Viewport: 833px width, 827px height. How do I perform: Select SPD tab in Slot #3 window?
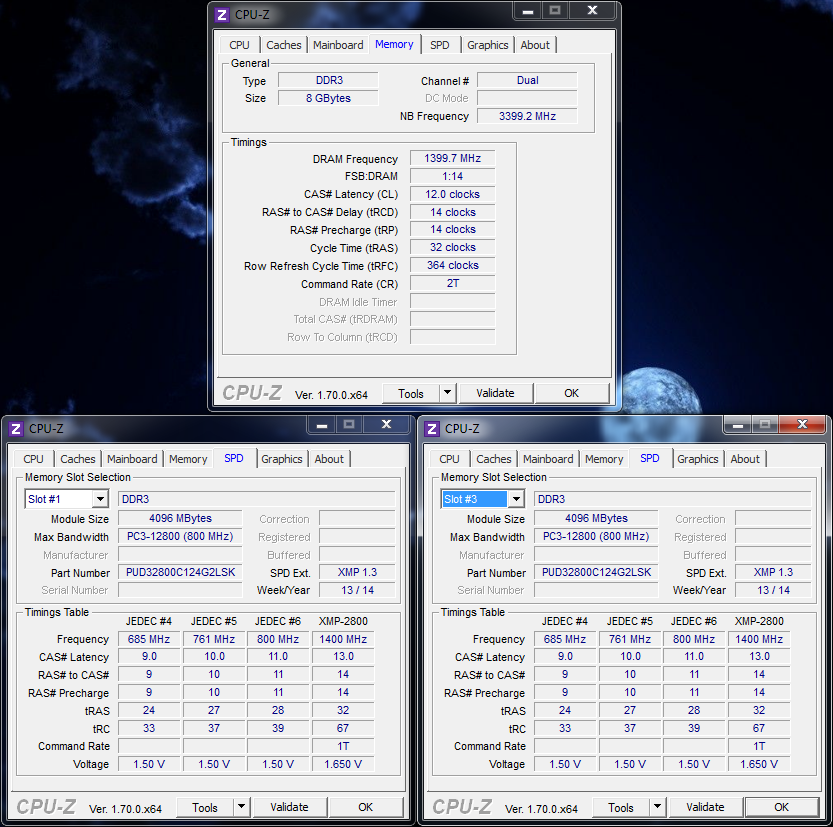click(650, 458)
